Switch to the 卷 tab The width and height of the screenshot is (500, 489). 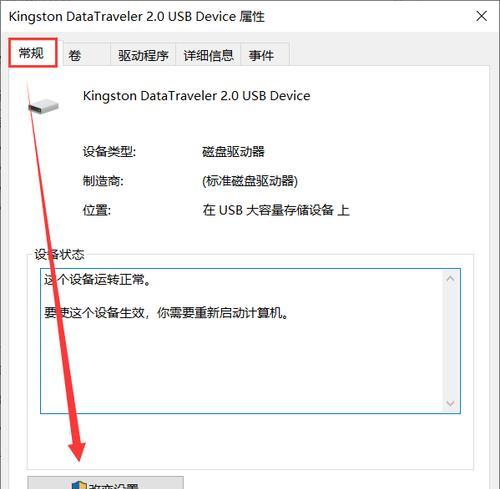(87, 54)
